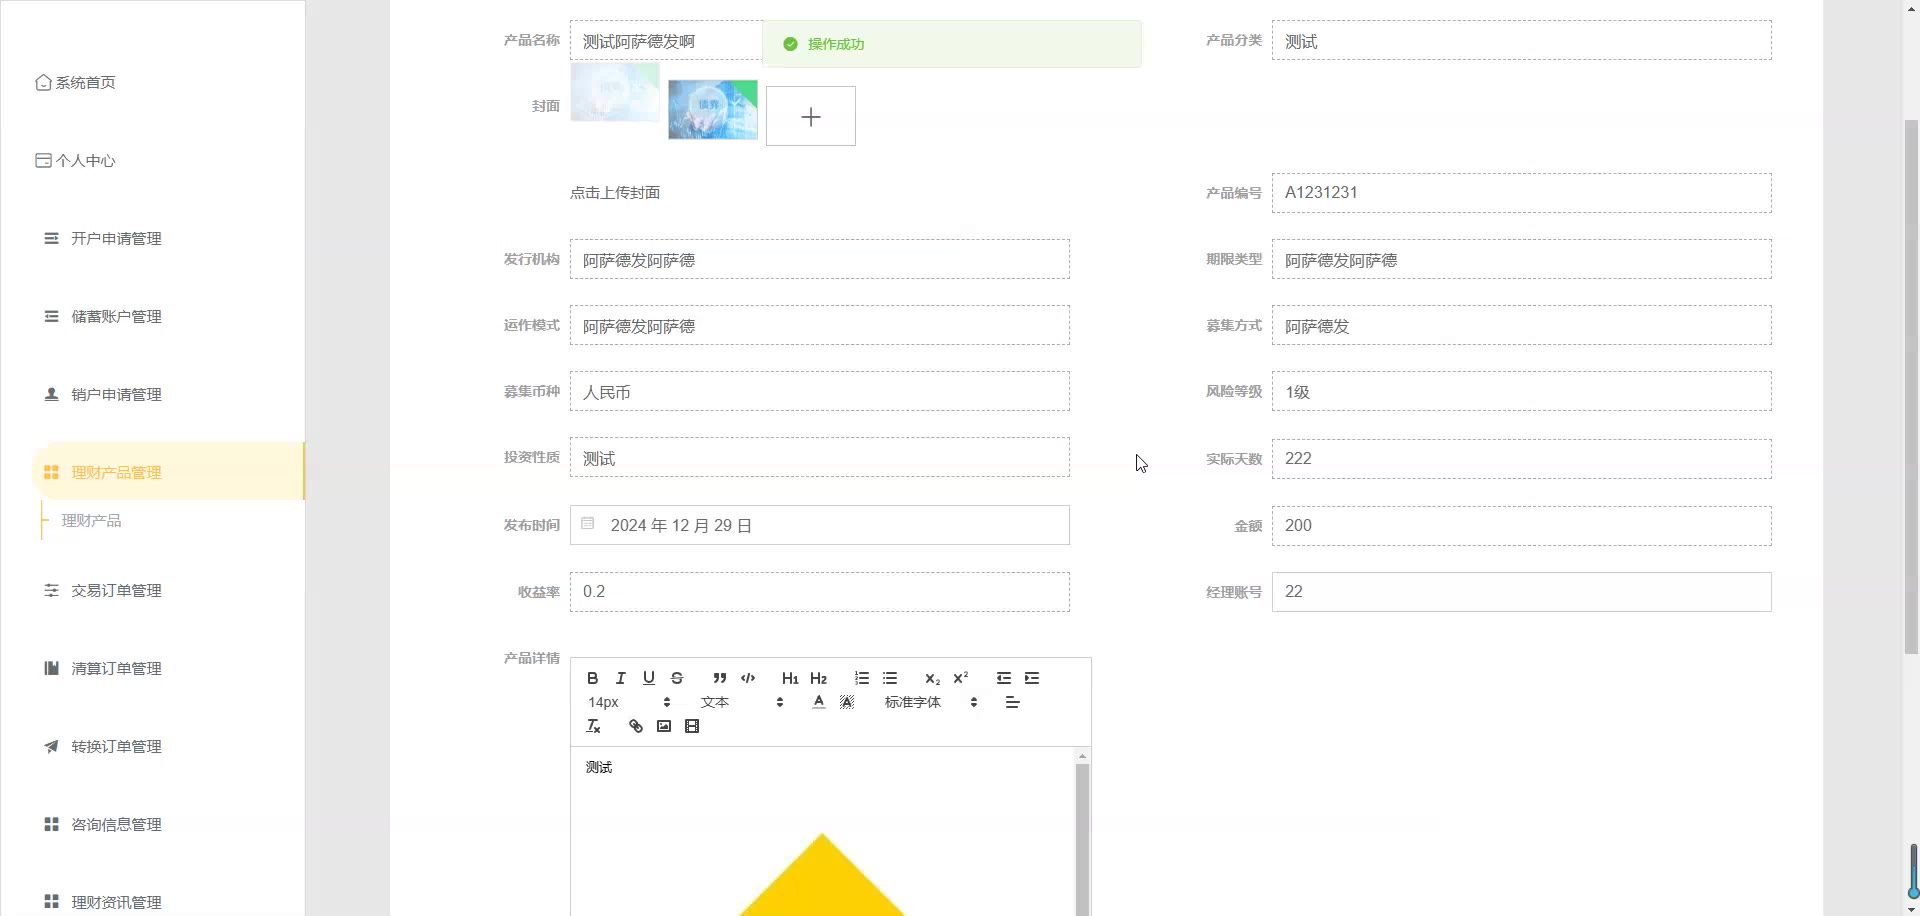Select 理财产品 submenu item
1920x916 pixels.
[91, 521]
